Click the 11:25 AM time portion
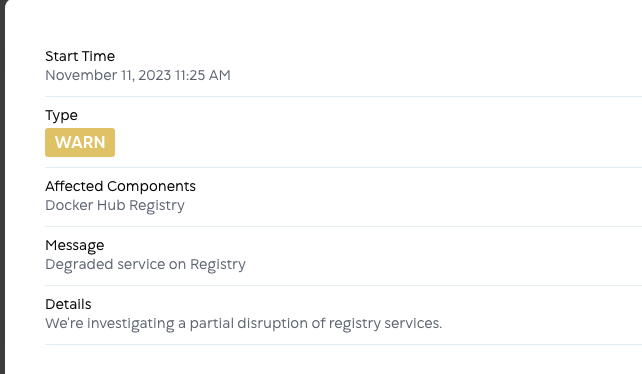 pyautogui.click(x=203, y=75)
